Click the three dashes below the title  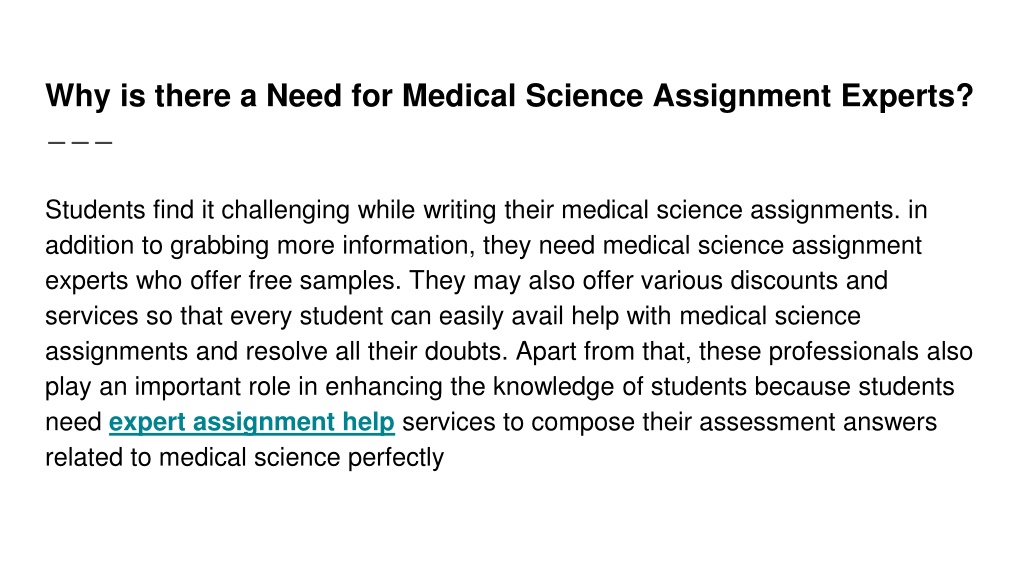pyautogui.click(x=80, y=141)
